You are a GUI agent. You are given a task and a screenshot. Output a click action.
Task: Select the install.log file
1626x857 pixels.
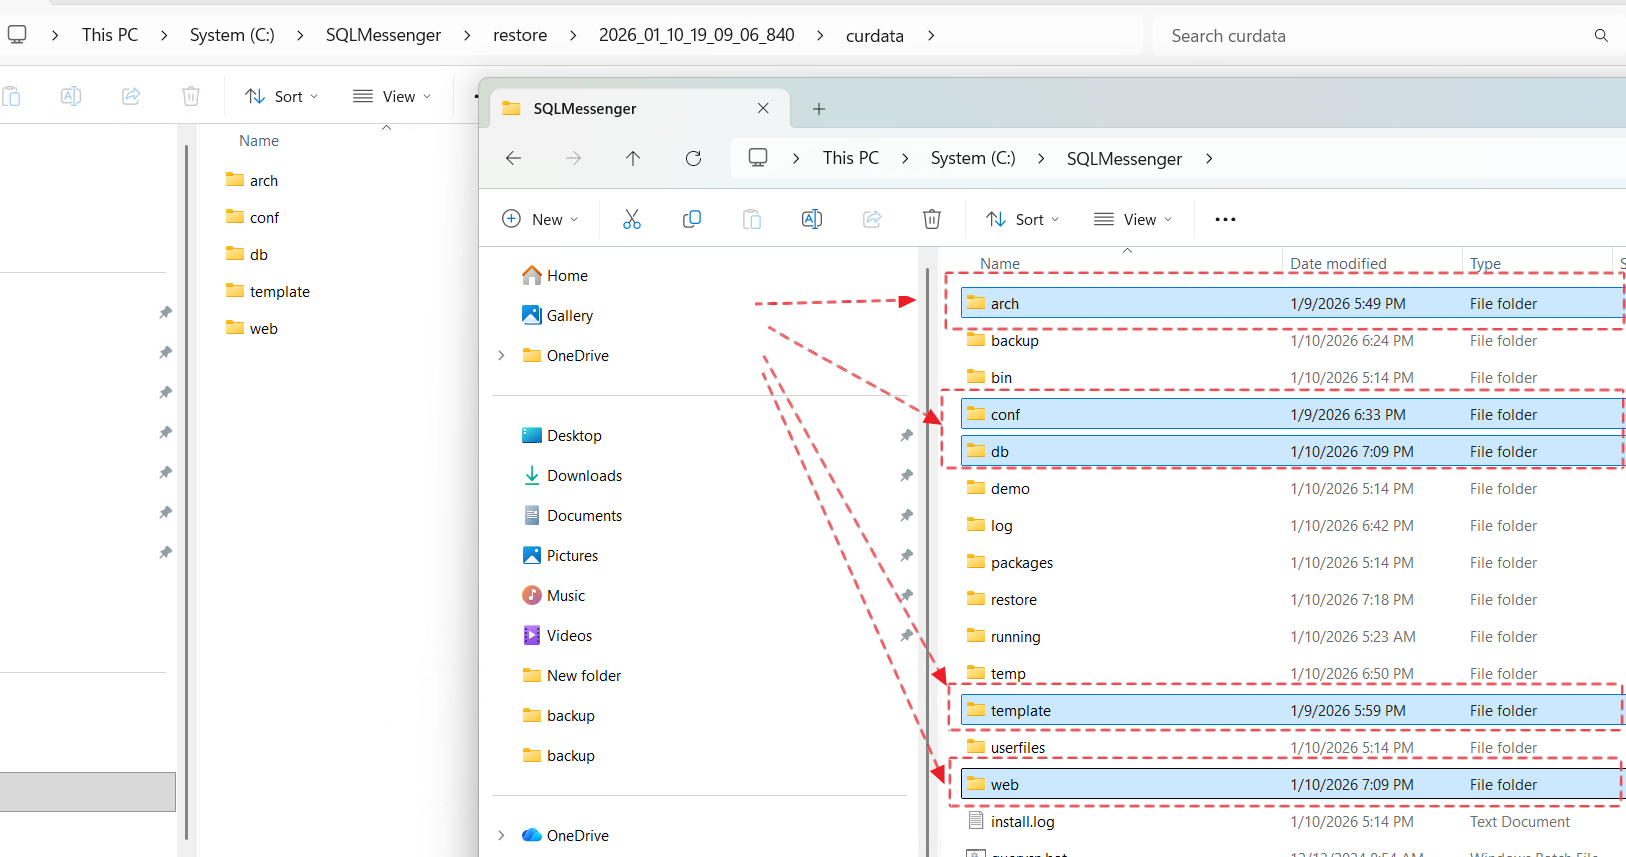pos(1292,821)
